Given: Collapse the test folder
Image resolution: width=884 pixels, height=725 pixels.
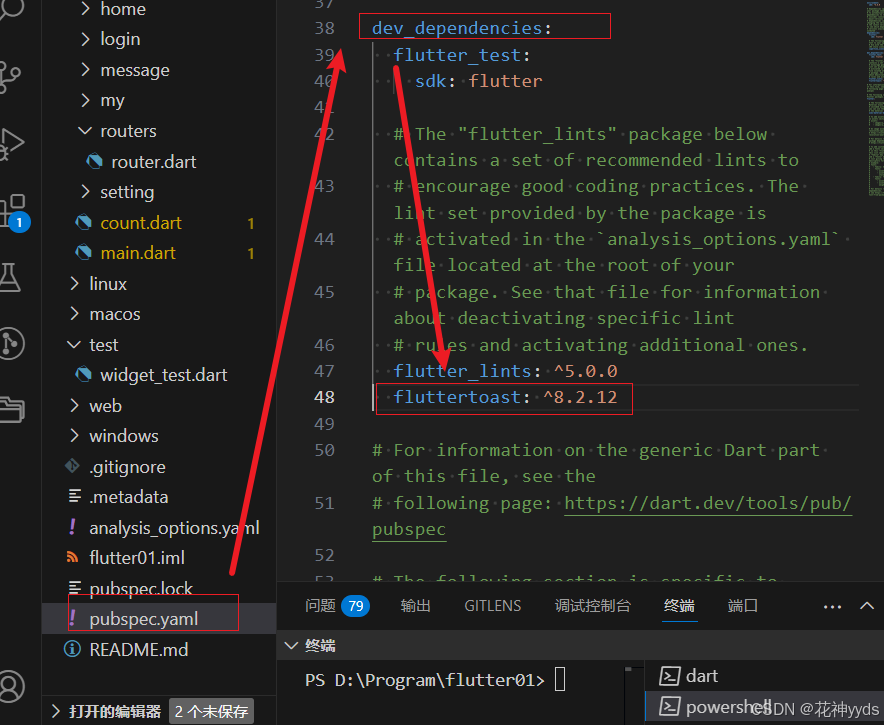Looking at the screenshot, I should coord(74,344).
